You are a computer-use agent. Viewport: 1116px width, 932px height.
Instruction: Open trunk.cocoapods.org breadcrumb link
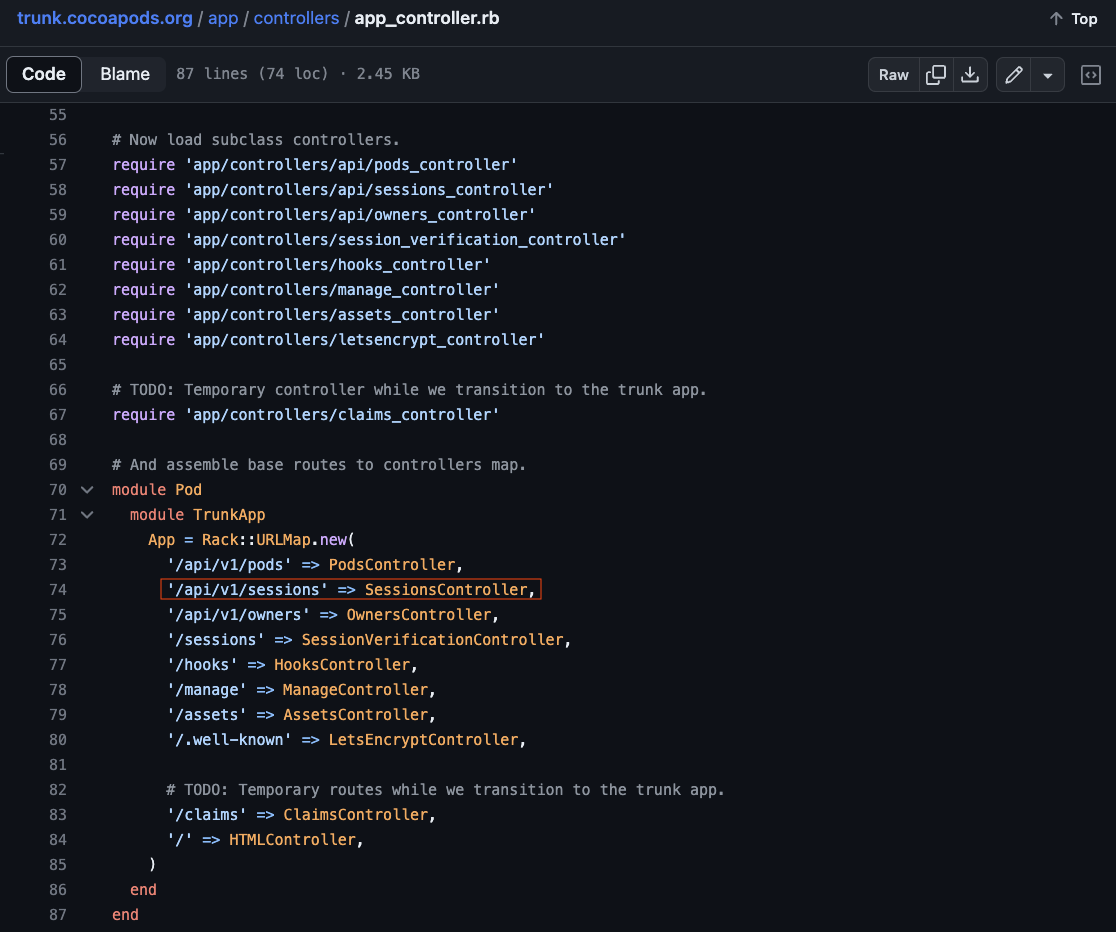pyautogui.click(x=105, y=19)
